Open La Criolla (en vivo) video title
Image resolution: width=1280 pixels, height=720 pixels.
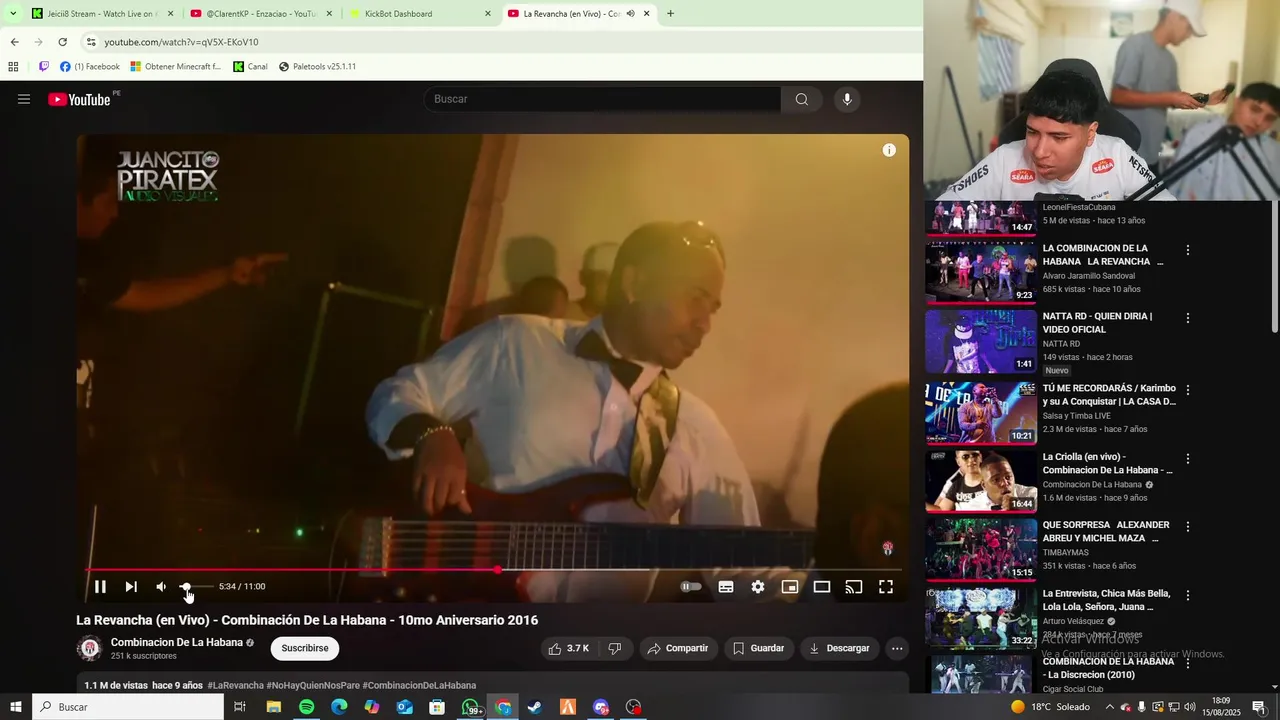(x=1107, y=463)
